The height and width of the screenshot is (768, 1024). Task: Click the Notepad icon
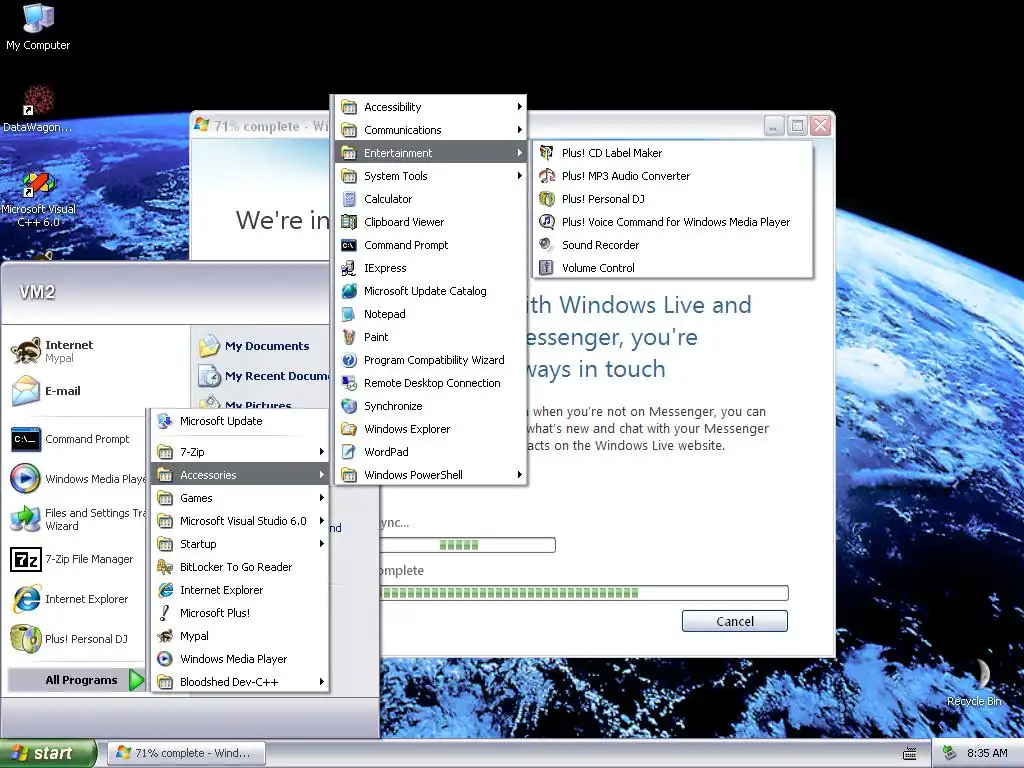coord(349,314)
